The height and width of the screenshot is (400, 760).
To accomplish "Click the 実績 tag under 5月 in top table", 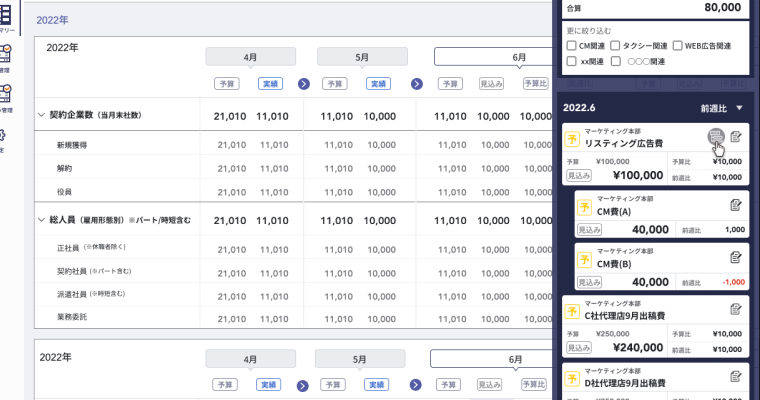I will coord(378,85).
